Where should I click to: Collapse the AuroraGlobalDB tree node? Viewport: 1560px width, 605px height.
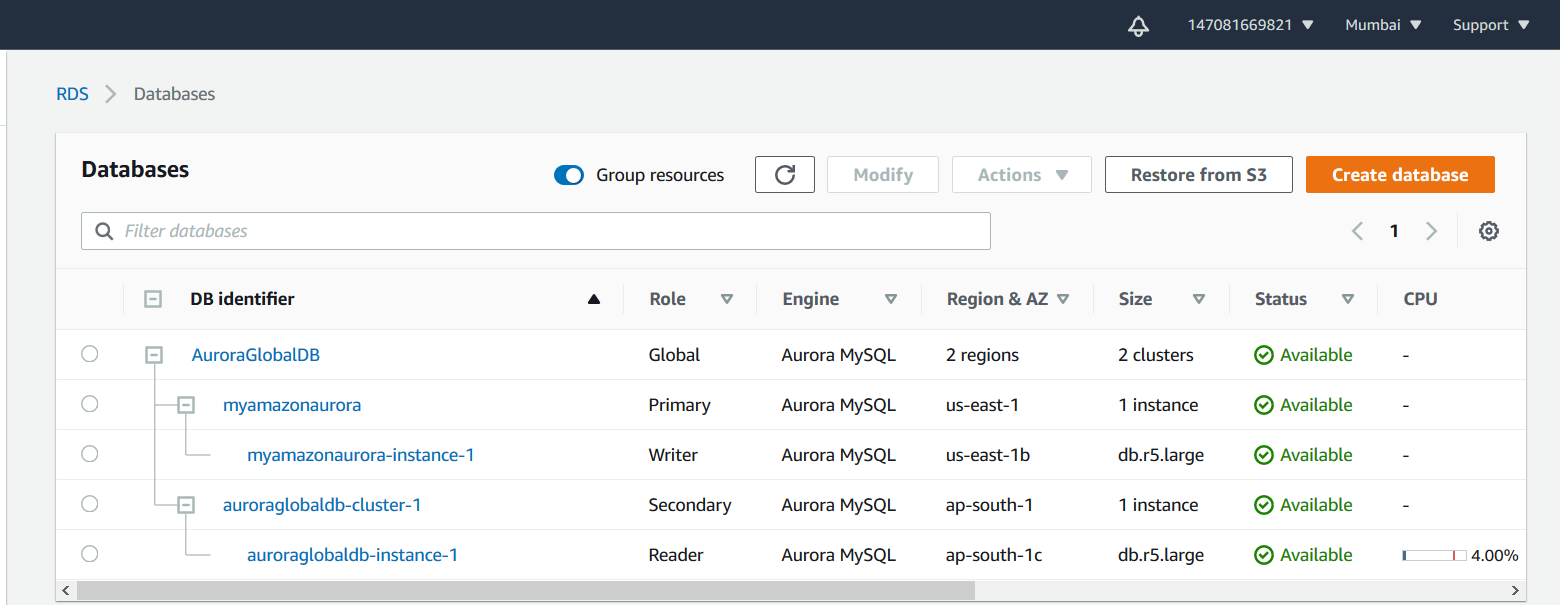(x=153, y=355)
